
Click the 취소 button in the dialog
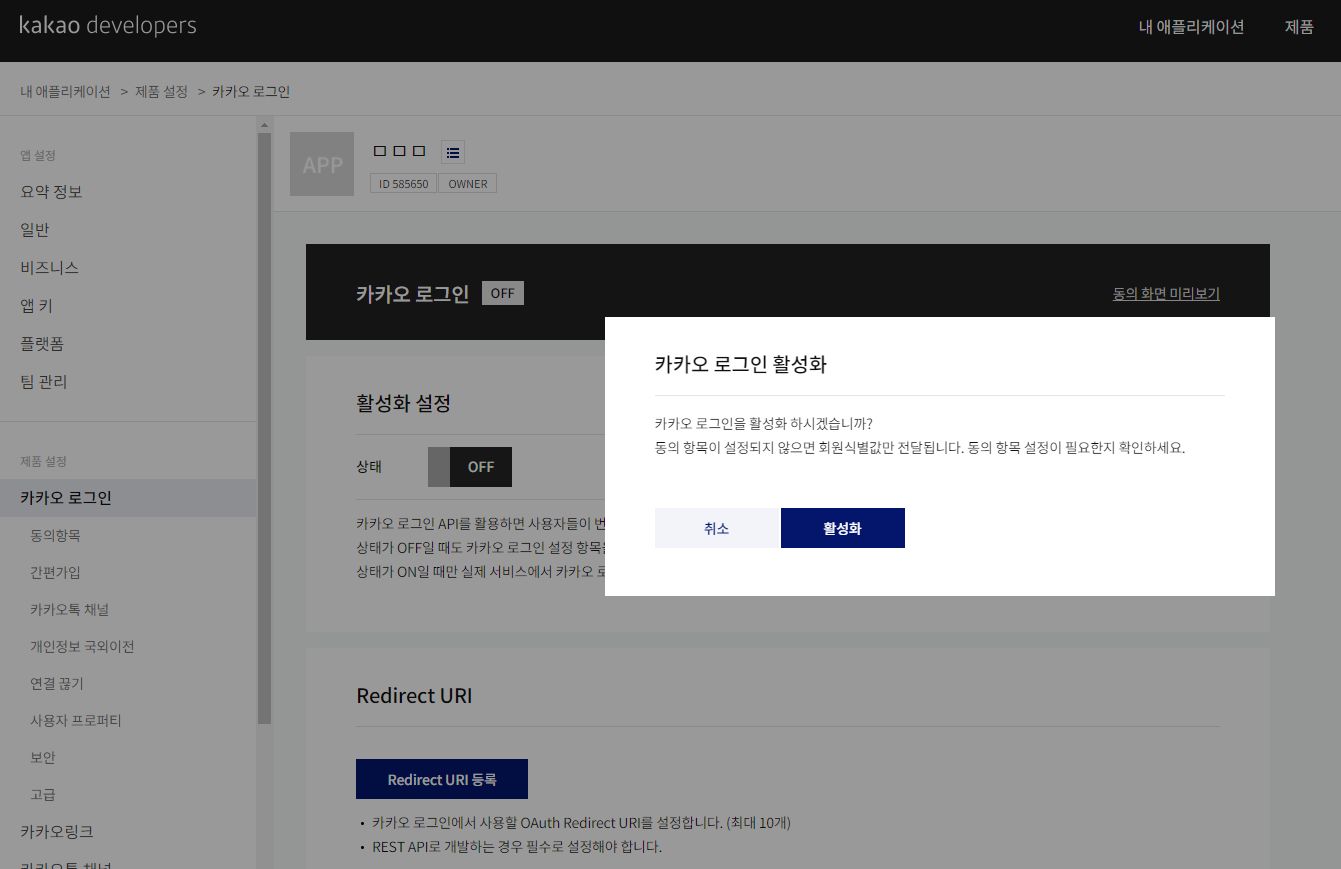tap(716, 527)
